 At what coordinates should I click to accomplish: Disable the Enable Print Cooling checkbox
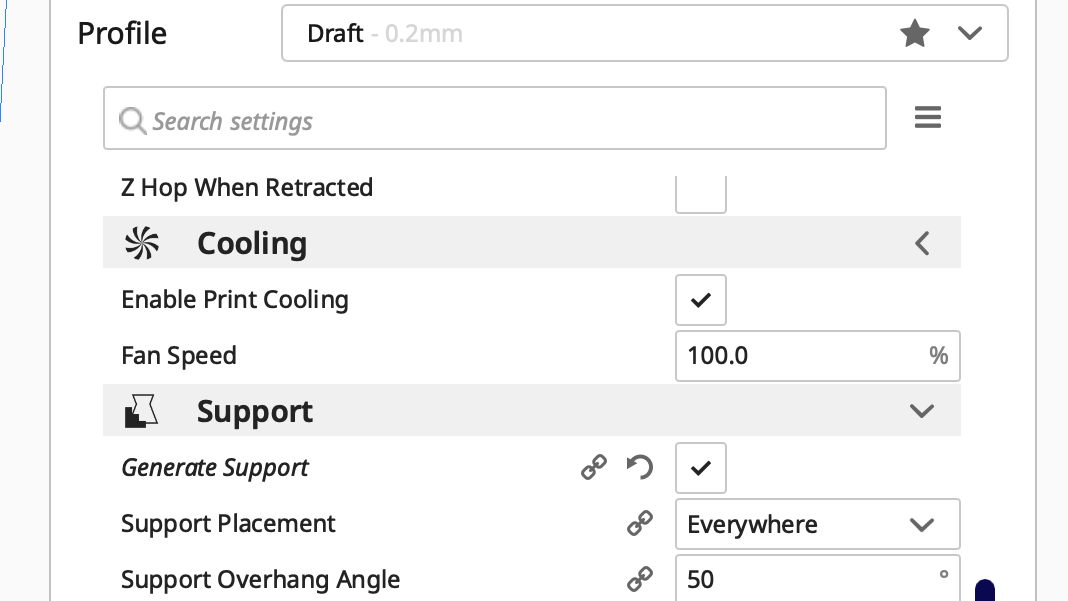click(701, 300)
